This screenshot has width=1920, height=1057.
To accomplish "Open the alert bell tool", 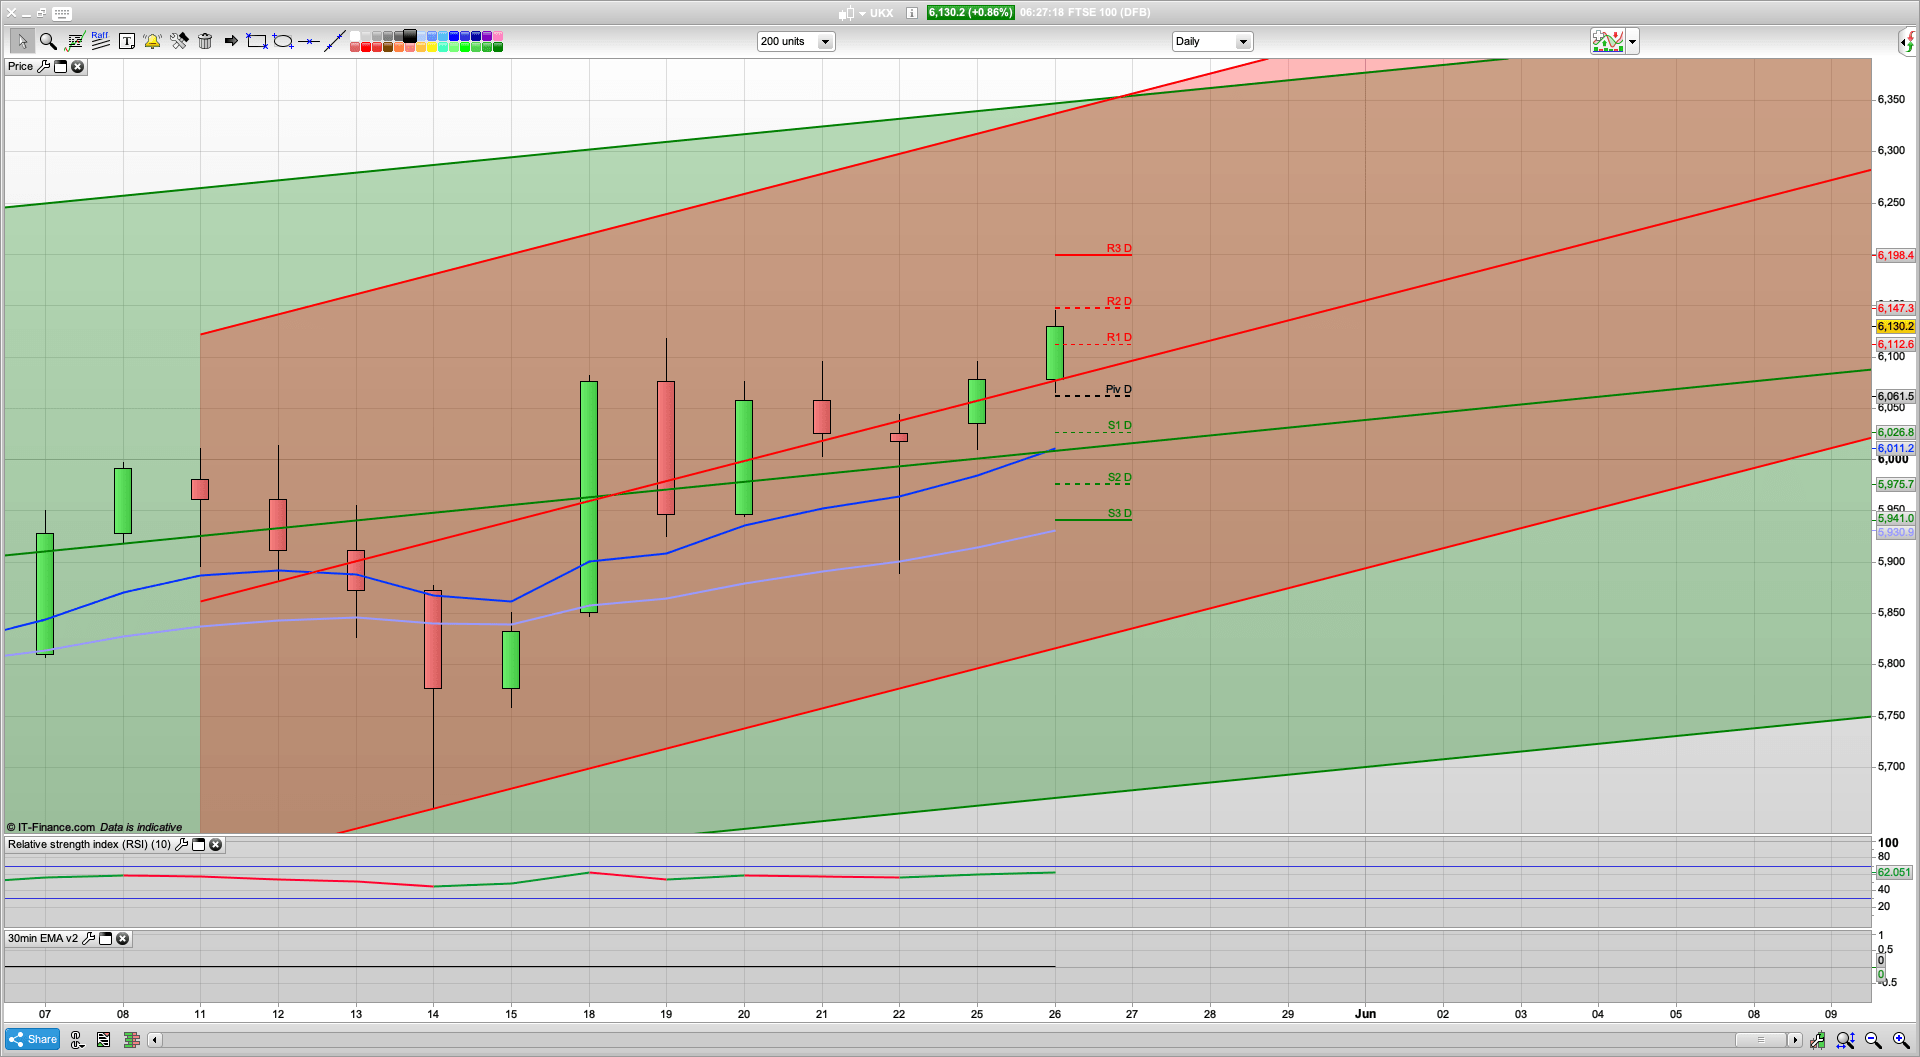I will [152, 41].
